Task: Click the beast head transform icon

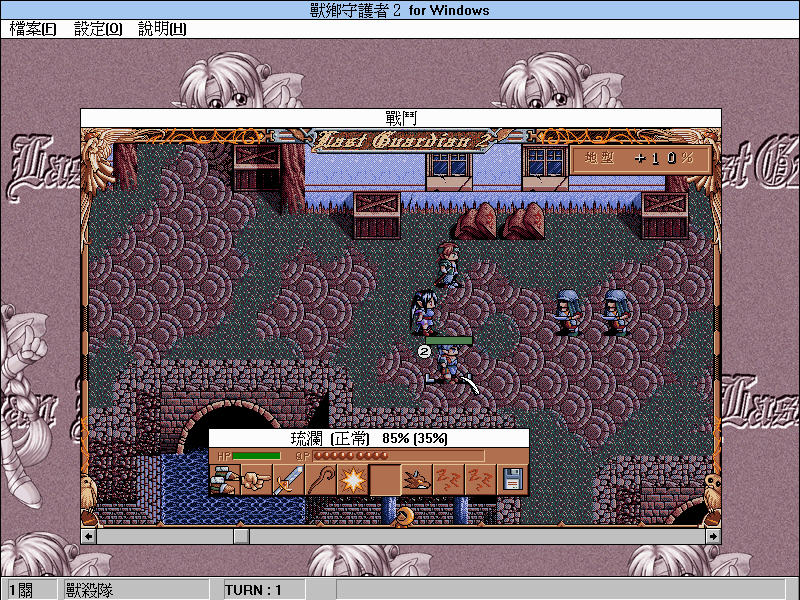Action: click(x=416, y=480)
